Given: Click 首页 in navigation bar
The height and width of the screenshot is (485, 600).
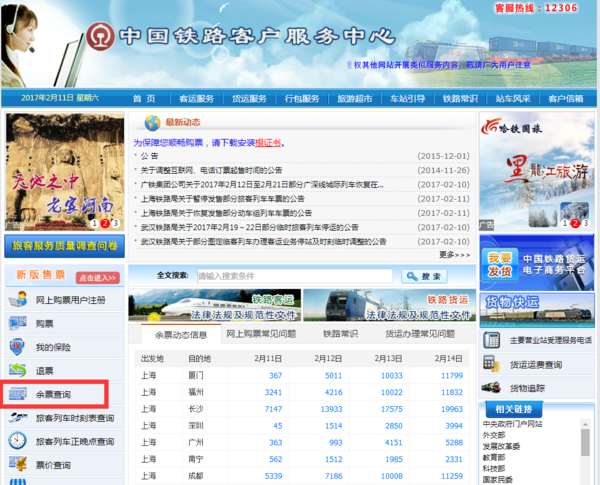Looking at the screenshot, I should (x=144, y=98).
